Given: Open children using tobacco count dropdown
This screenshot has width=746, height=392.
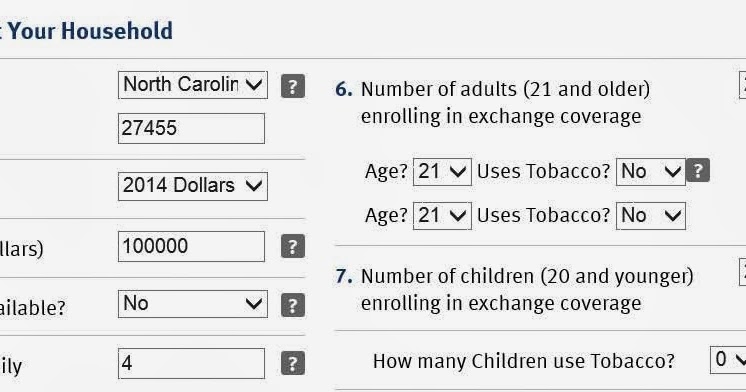Looking at the screenshot, I should 728,360.
